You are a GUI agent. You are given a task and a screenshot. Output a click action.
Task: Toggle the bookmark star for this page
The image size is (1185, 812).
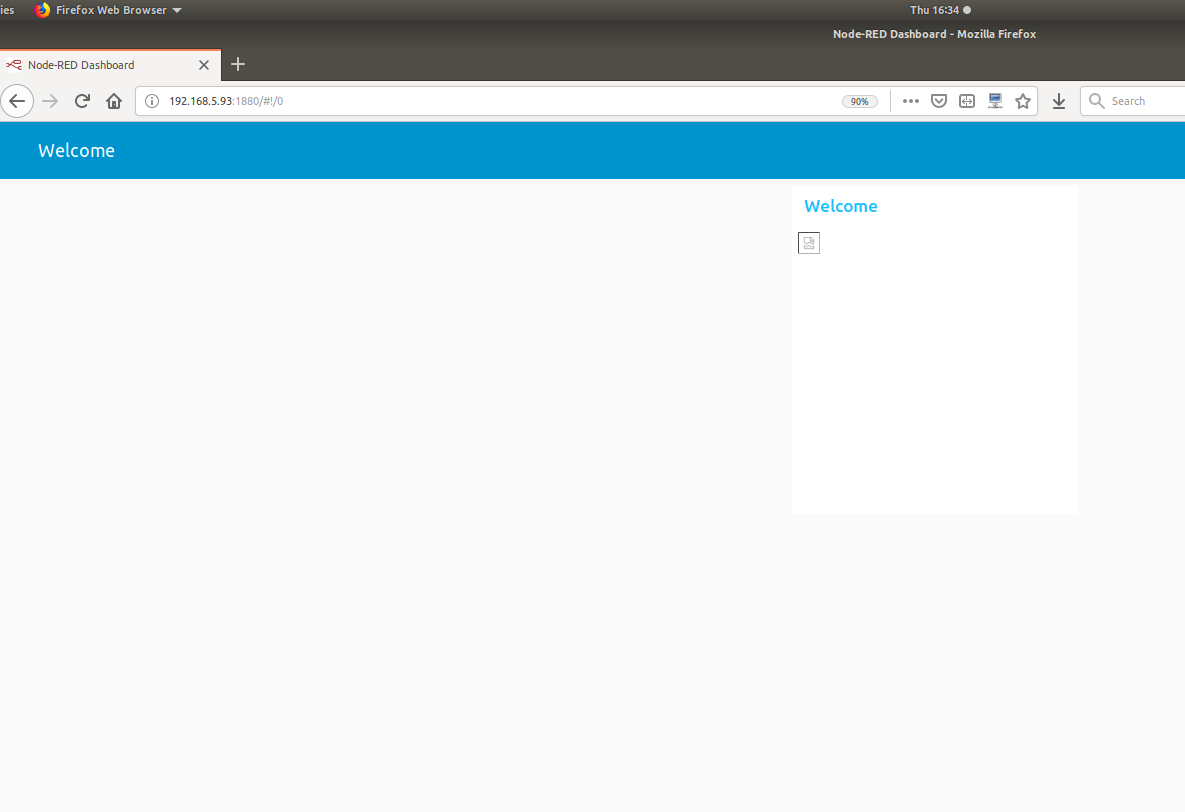pos(1022,101)
